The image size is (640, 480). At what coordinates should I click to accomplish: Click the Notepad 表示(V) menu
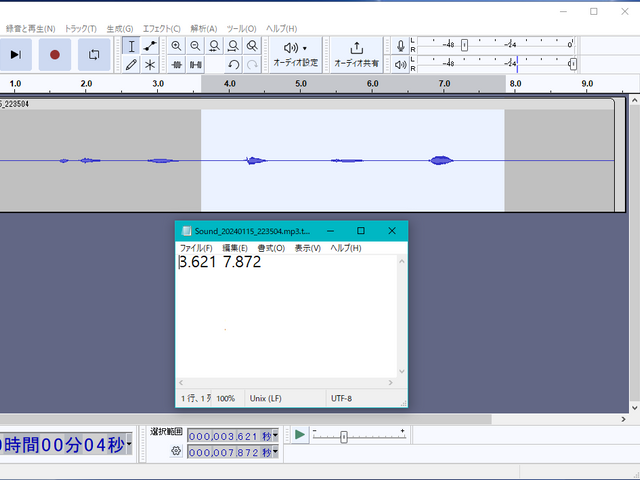coord(308,248)
